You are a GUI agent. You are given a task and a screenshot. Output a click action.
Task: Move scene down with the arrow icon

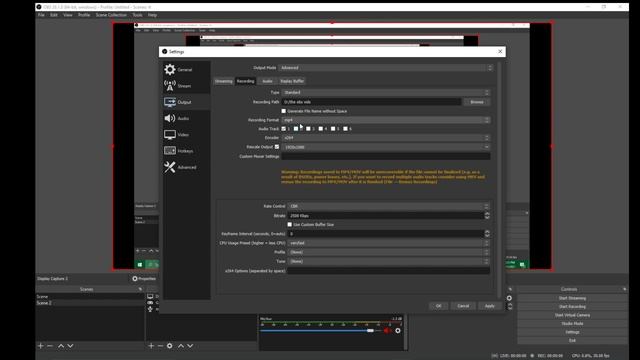tap(70, 346)
